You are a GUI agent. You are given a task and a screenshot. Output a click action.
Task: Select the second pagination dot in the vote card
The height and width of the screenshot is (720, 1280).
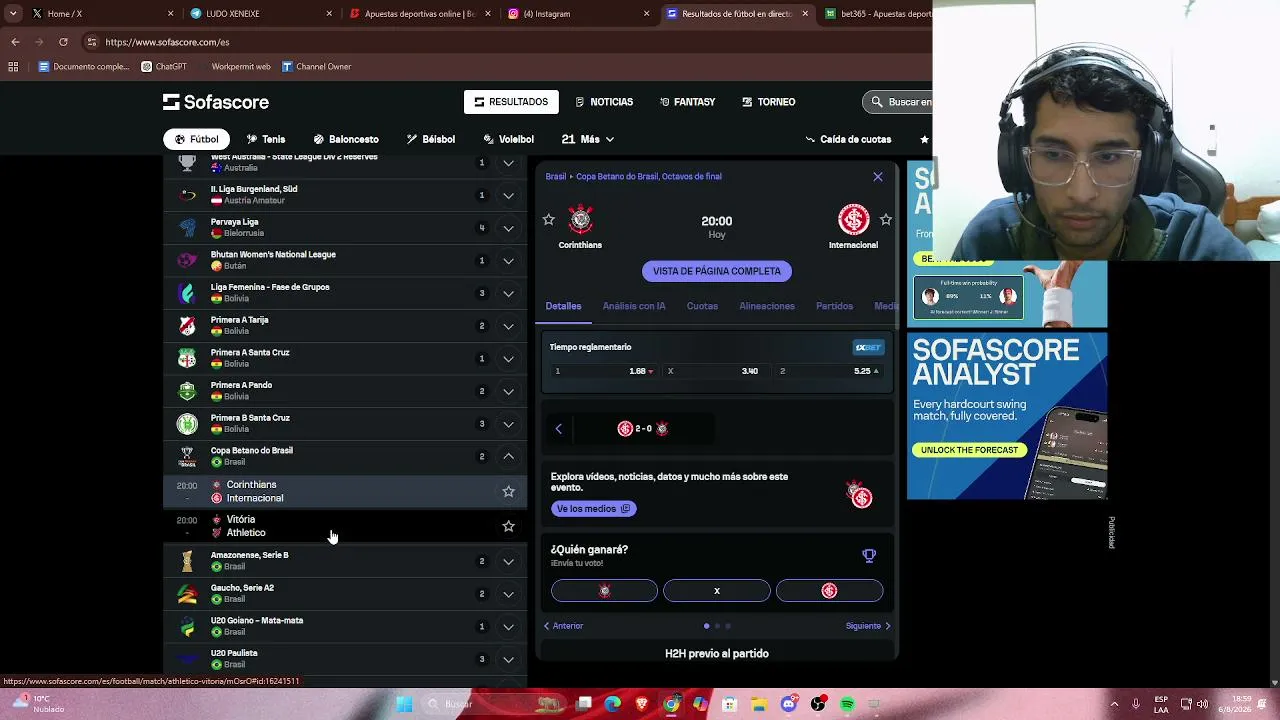point(717,626)
